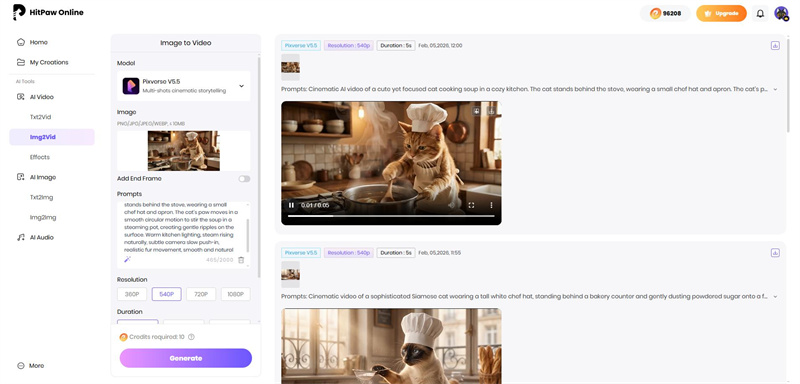Click the Home house icon
Screen dimensions: 800x384
click(20, 42)
